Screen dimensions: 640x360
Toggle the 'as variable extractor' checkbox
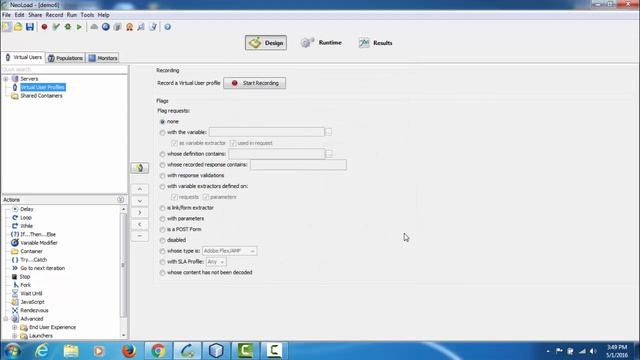pos(175,143)
